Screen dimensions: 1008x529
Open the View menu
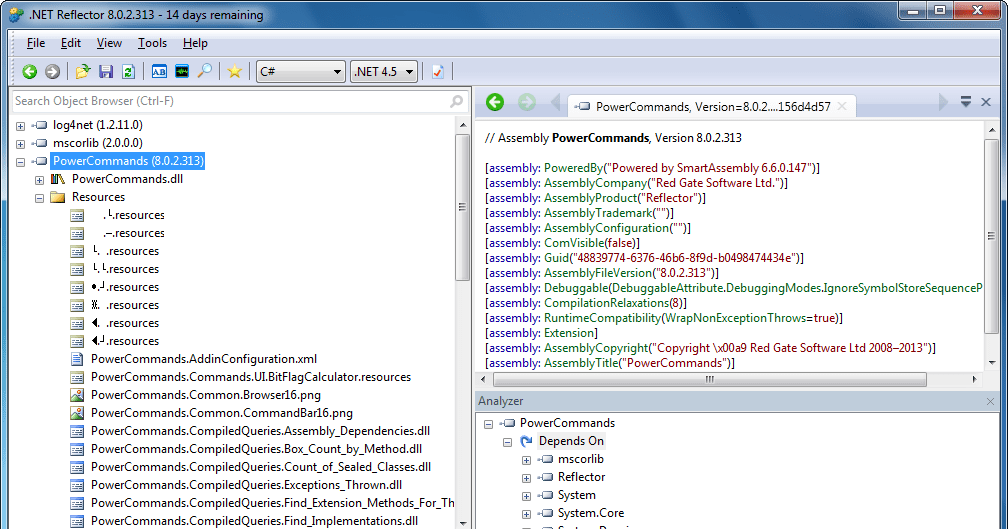click(x=109, y=43)
